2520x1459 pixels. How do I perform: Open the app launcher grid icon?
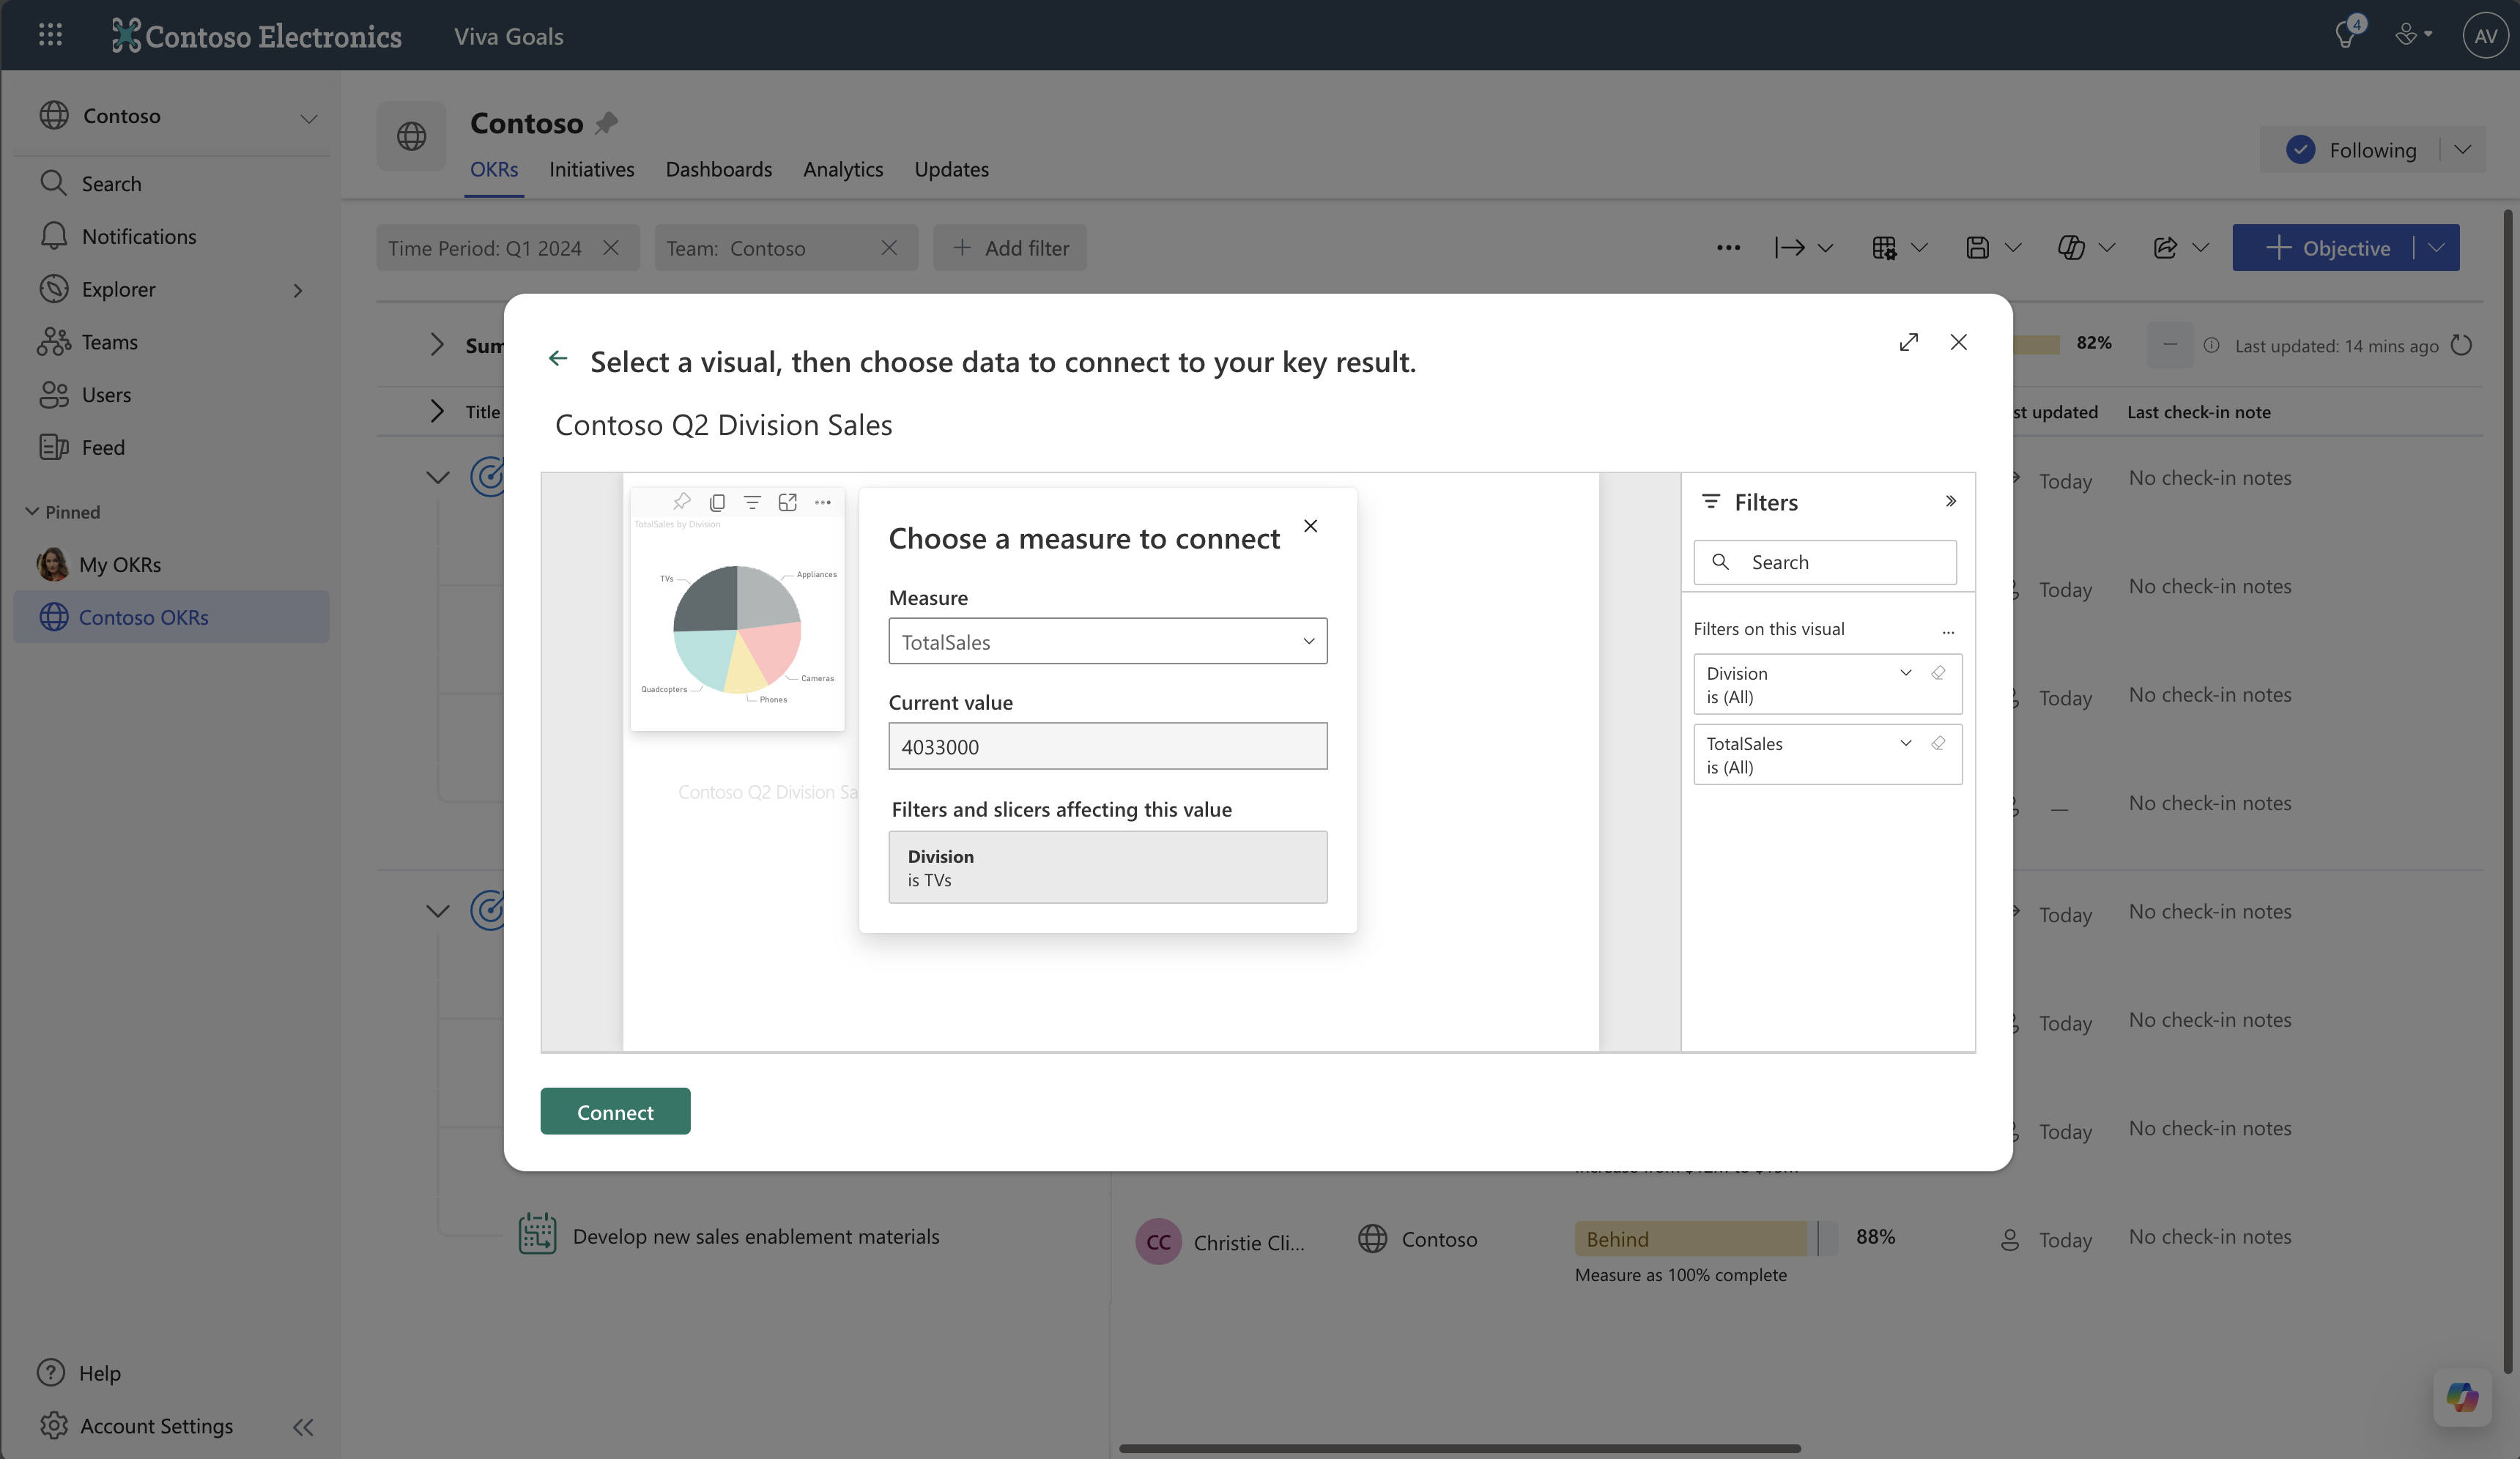[x=50, y=35]
